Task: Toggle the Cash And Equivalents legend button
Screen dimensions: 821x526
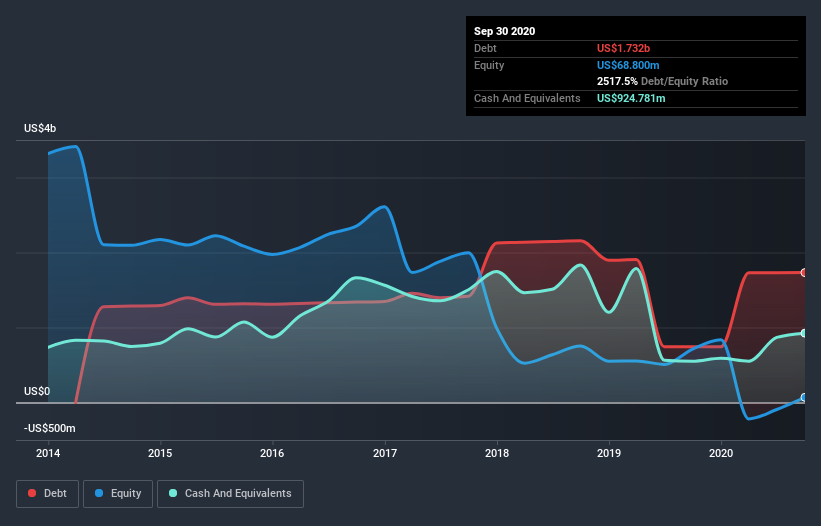Action: 230,494
